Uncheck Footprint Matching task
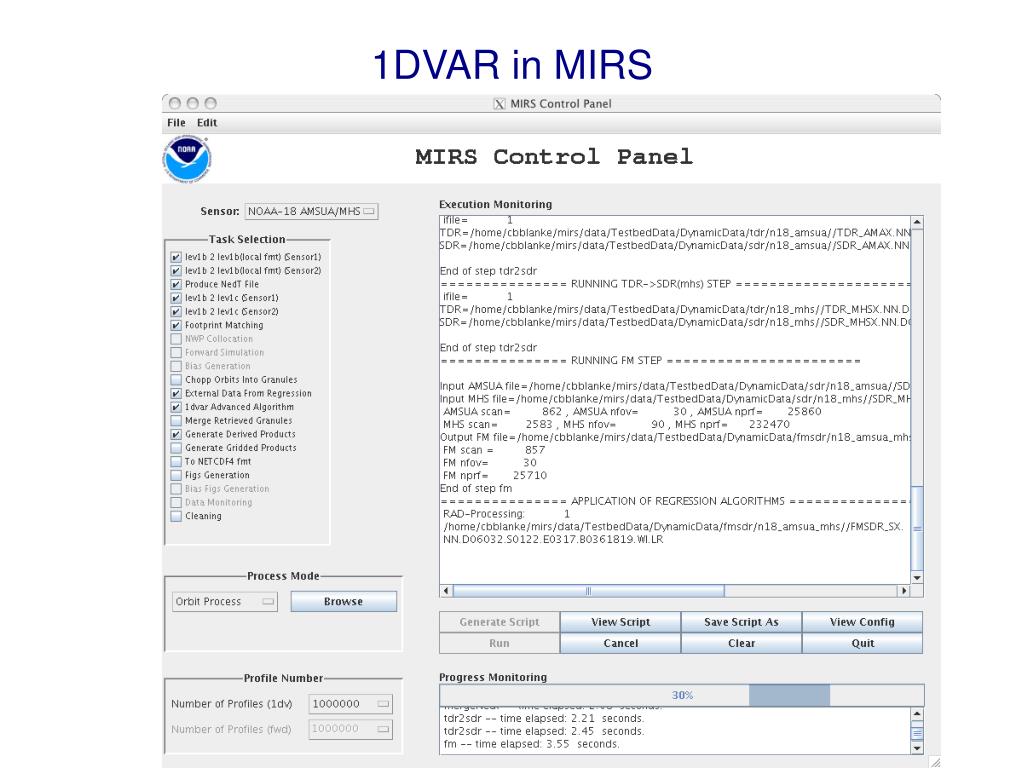The width and height of the screenshot is (1024, 768). click(x=176, y=325)
